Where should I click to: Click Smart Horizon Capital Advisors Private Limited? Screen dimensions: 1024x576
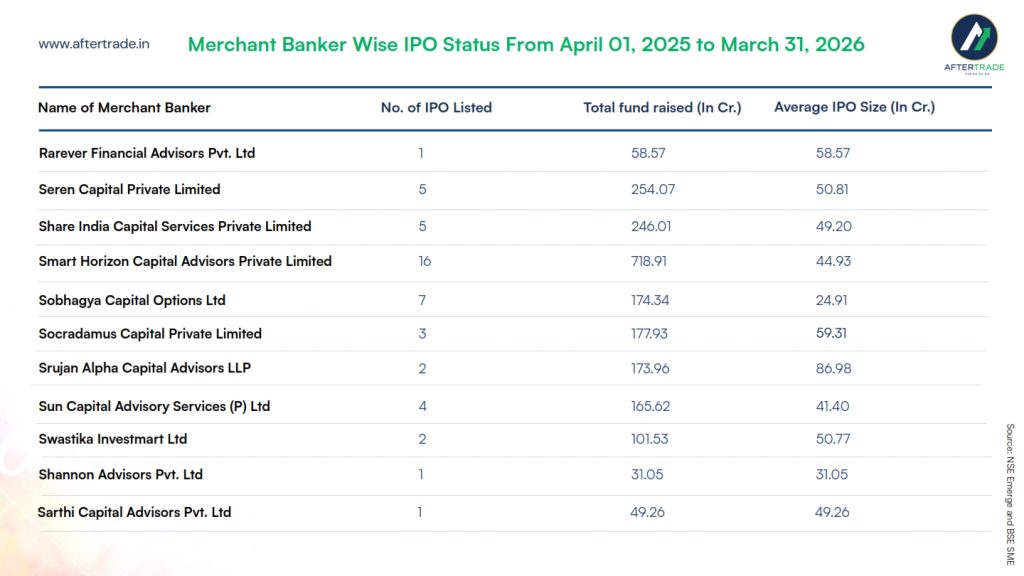185,261
